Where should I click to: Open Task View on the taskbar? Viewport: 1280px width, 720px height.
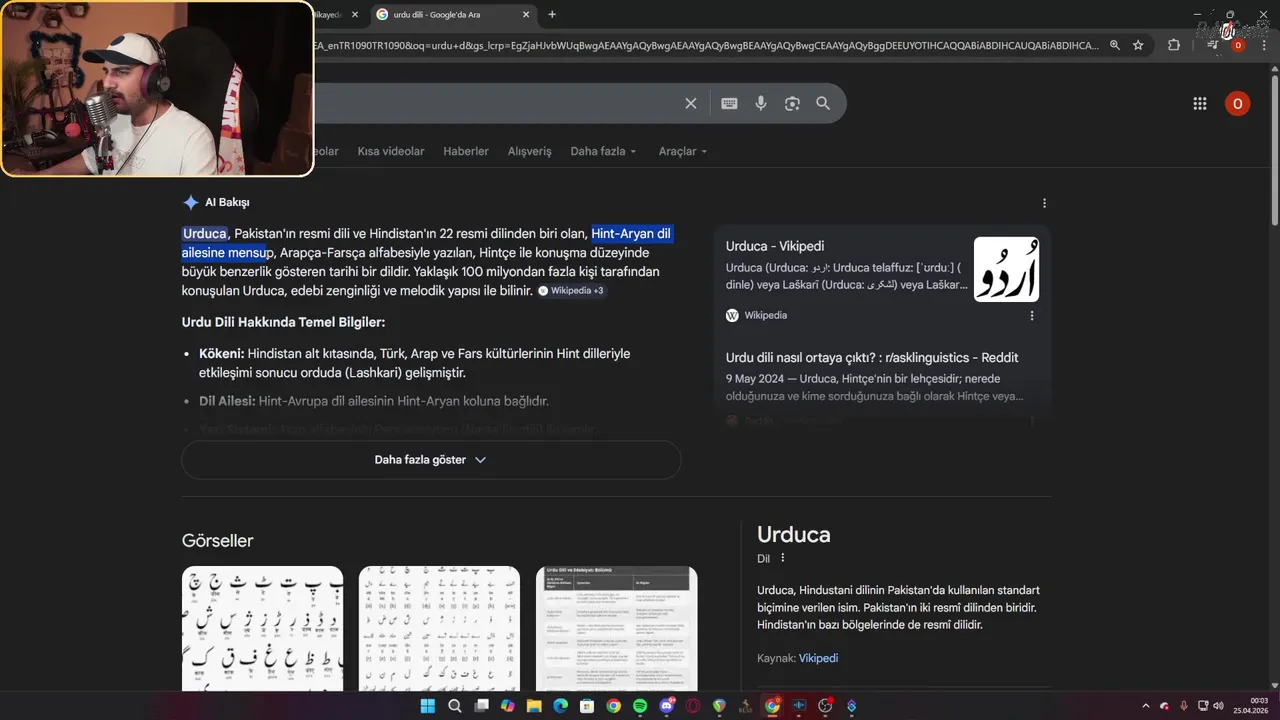tap(481, 706)
